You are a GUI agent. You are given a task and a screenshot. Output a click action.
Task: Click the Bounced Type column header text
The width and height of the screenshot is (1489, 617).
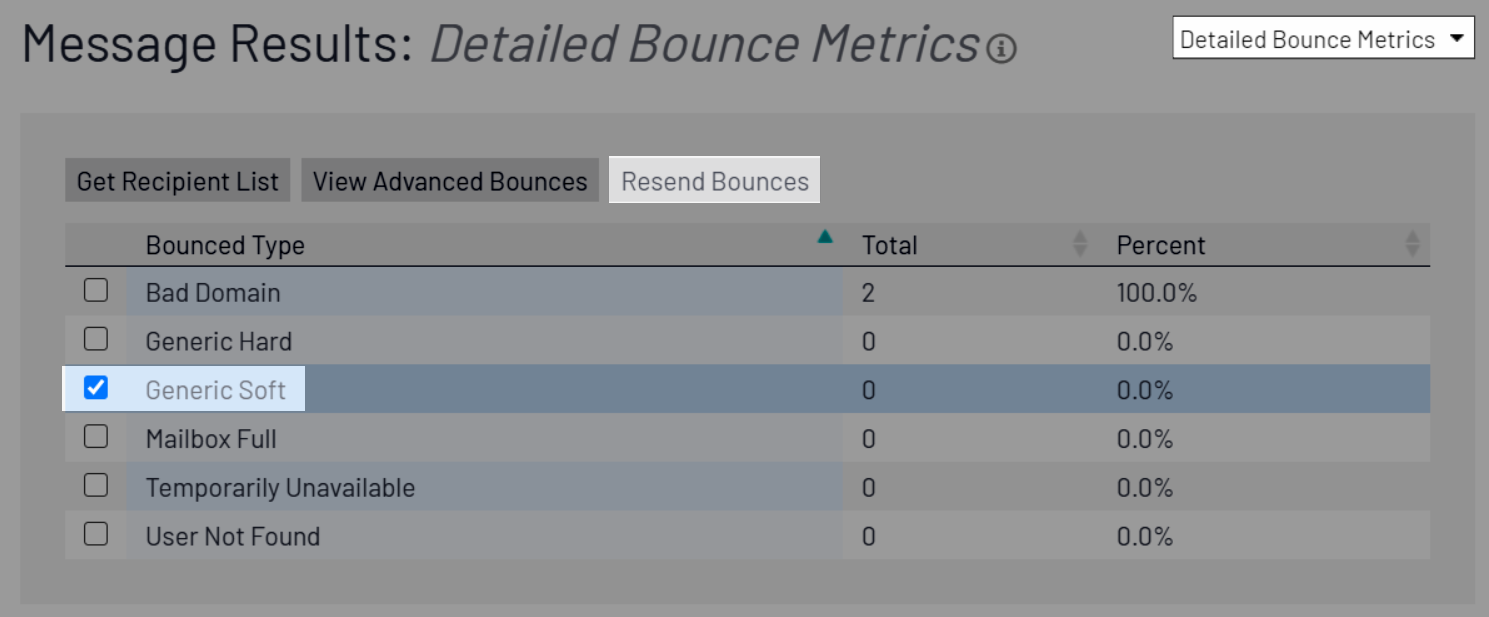tap(225, 246)
